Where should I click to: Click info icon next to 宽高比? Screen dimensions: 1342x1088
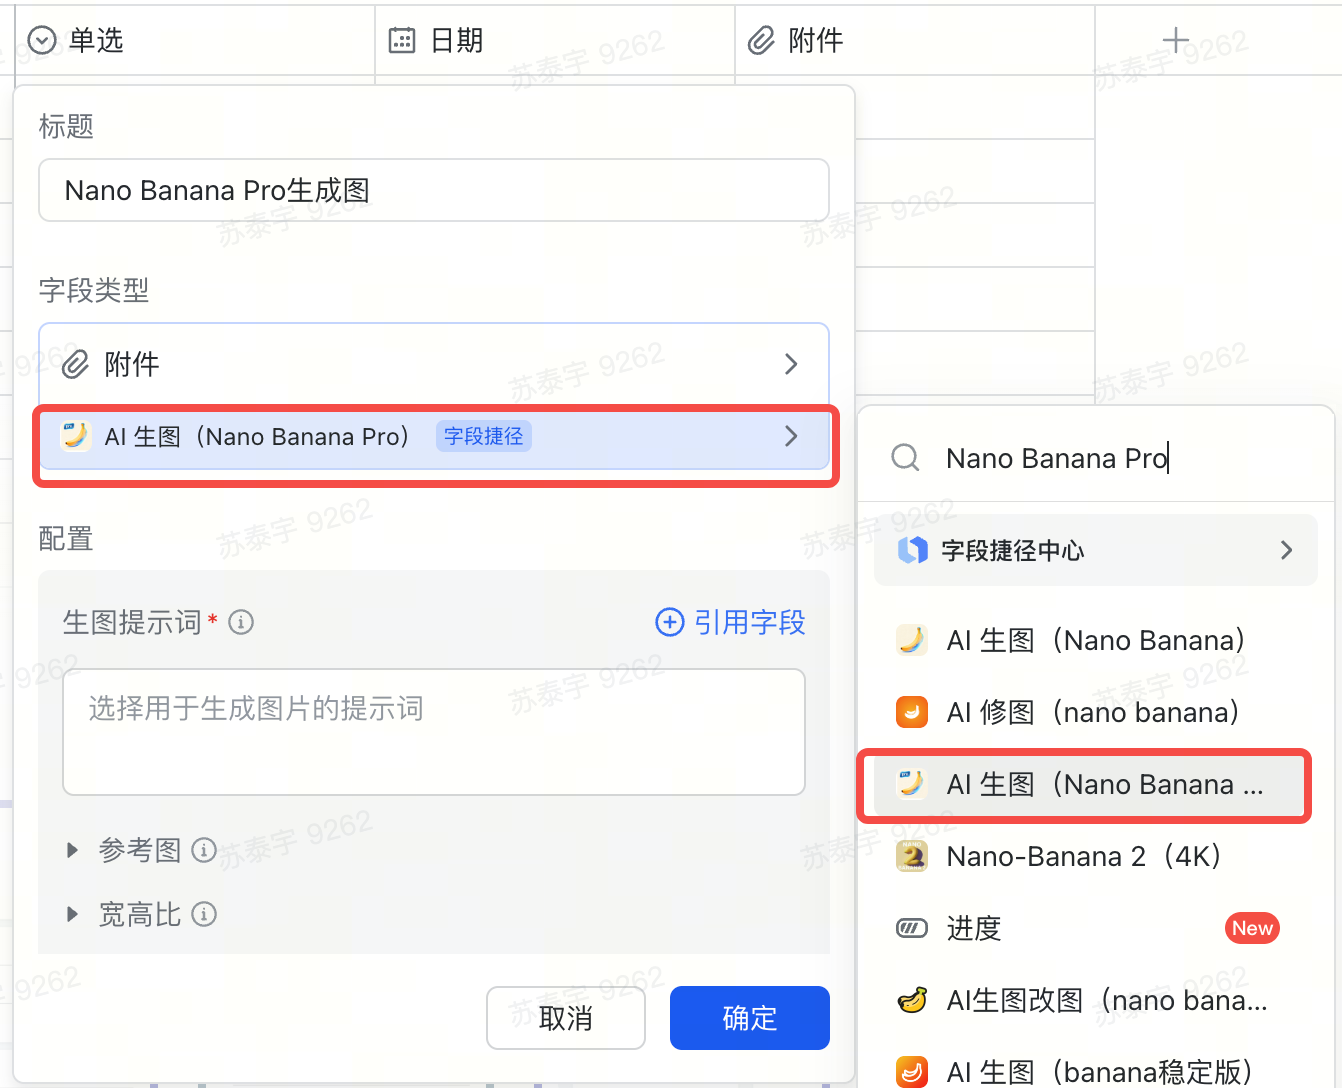[x=204, y=914]
